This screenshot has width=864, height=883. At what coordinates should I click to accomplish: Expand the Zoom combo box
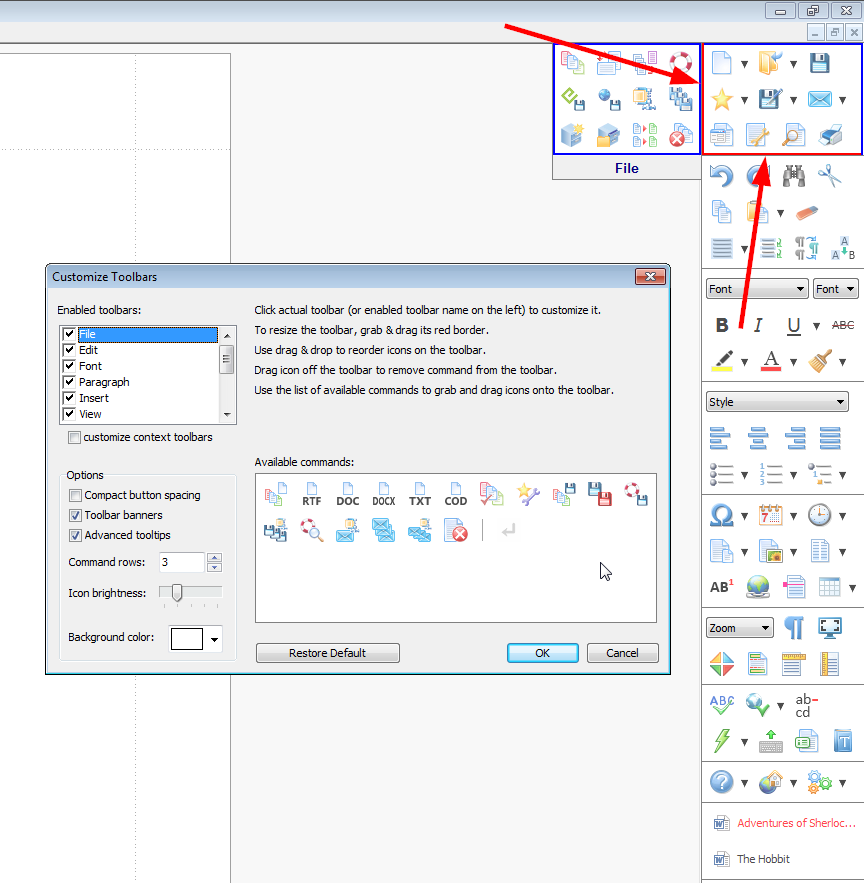(x=739, y=628)
